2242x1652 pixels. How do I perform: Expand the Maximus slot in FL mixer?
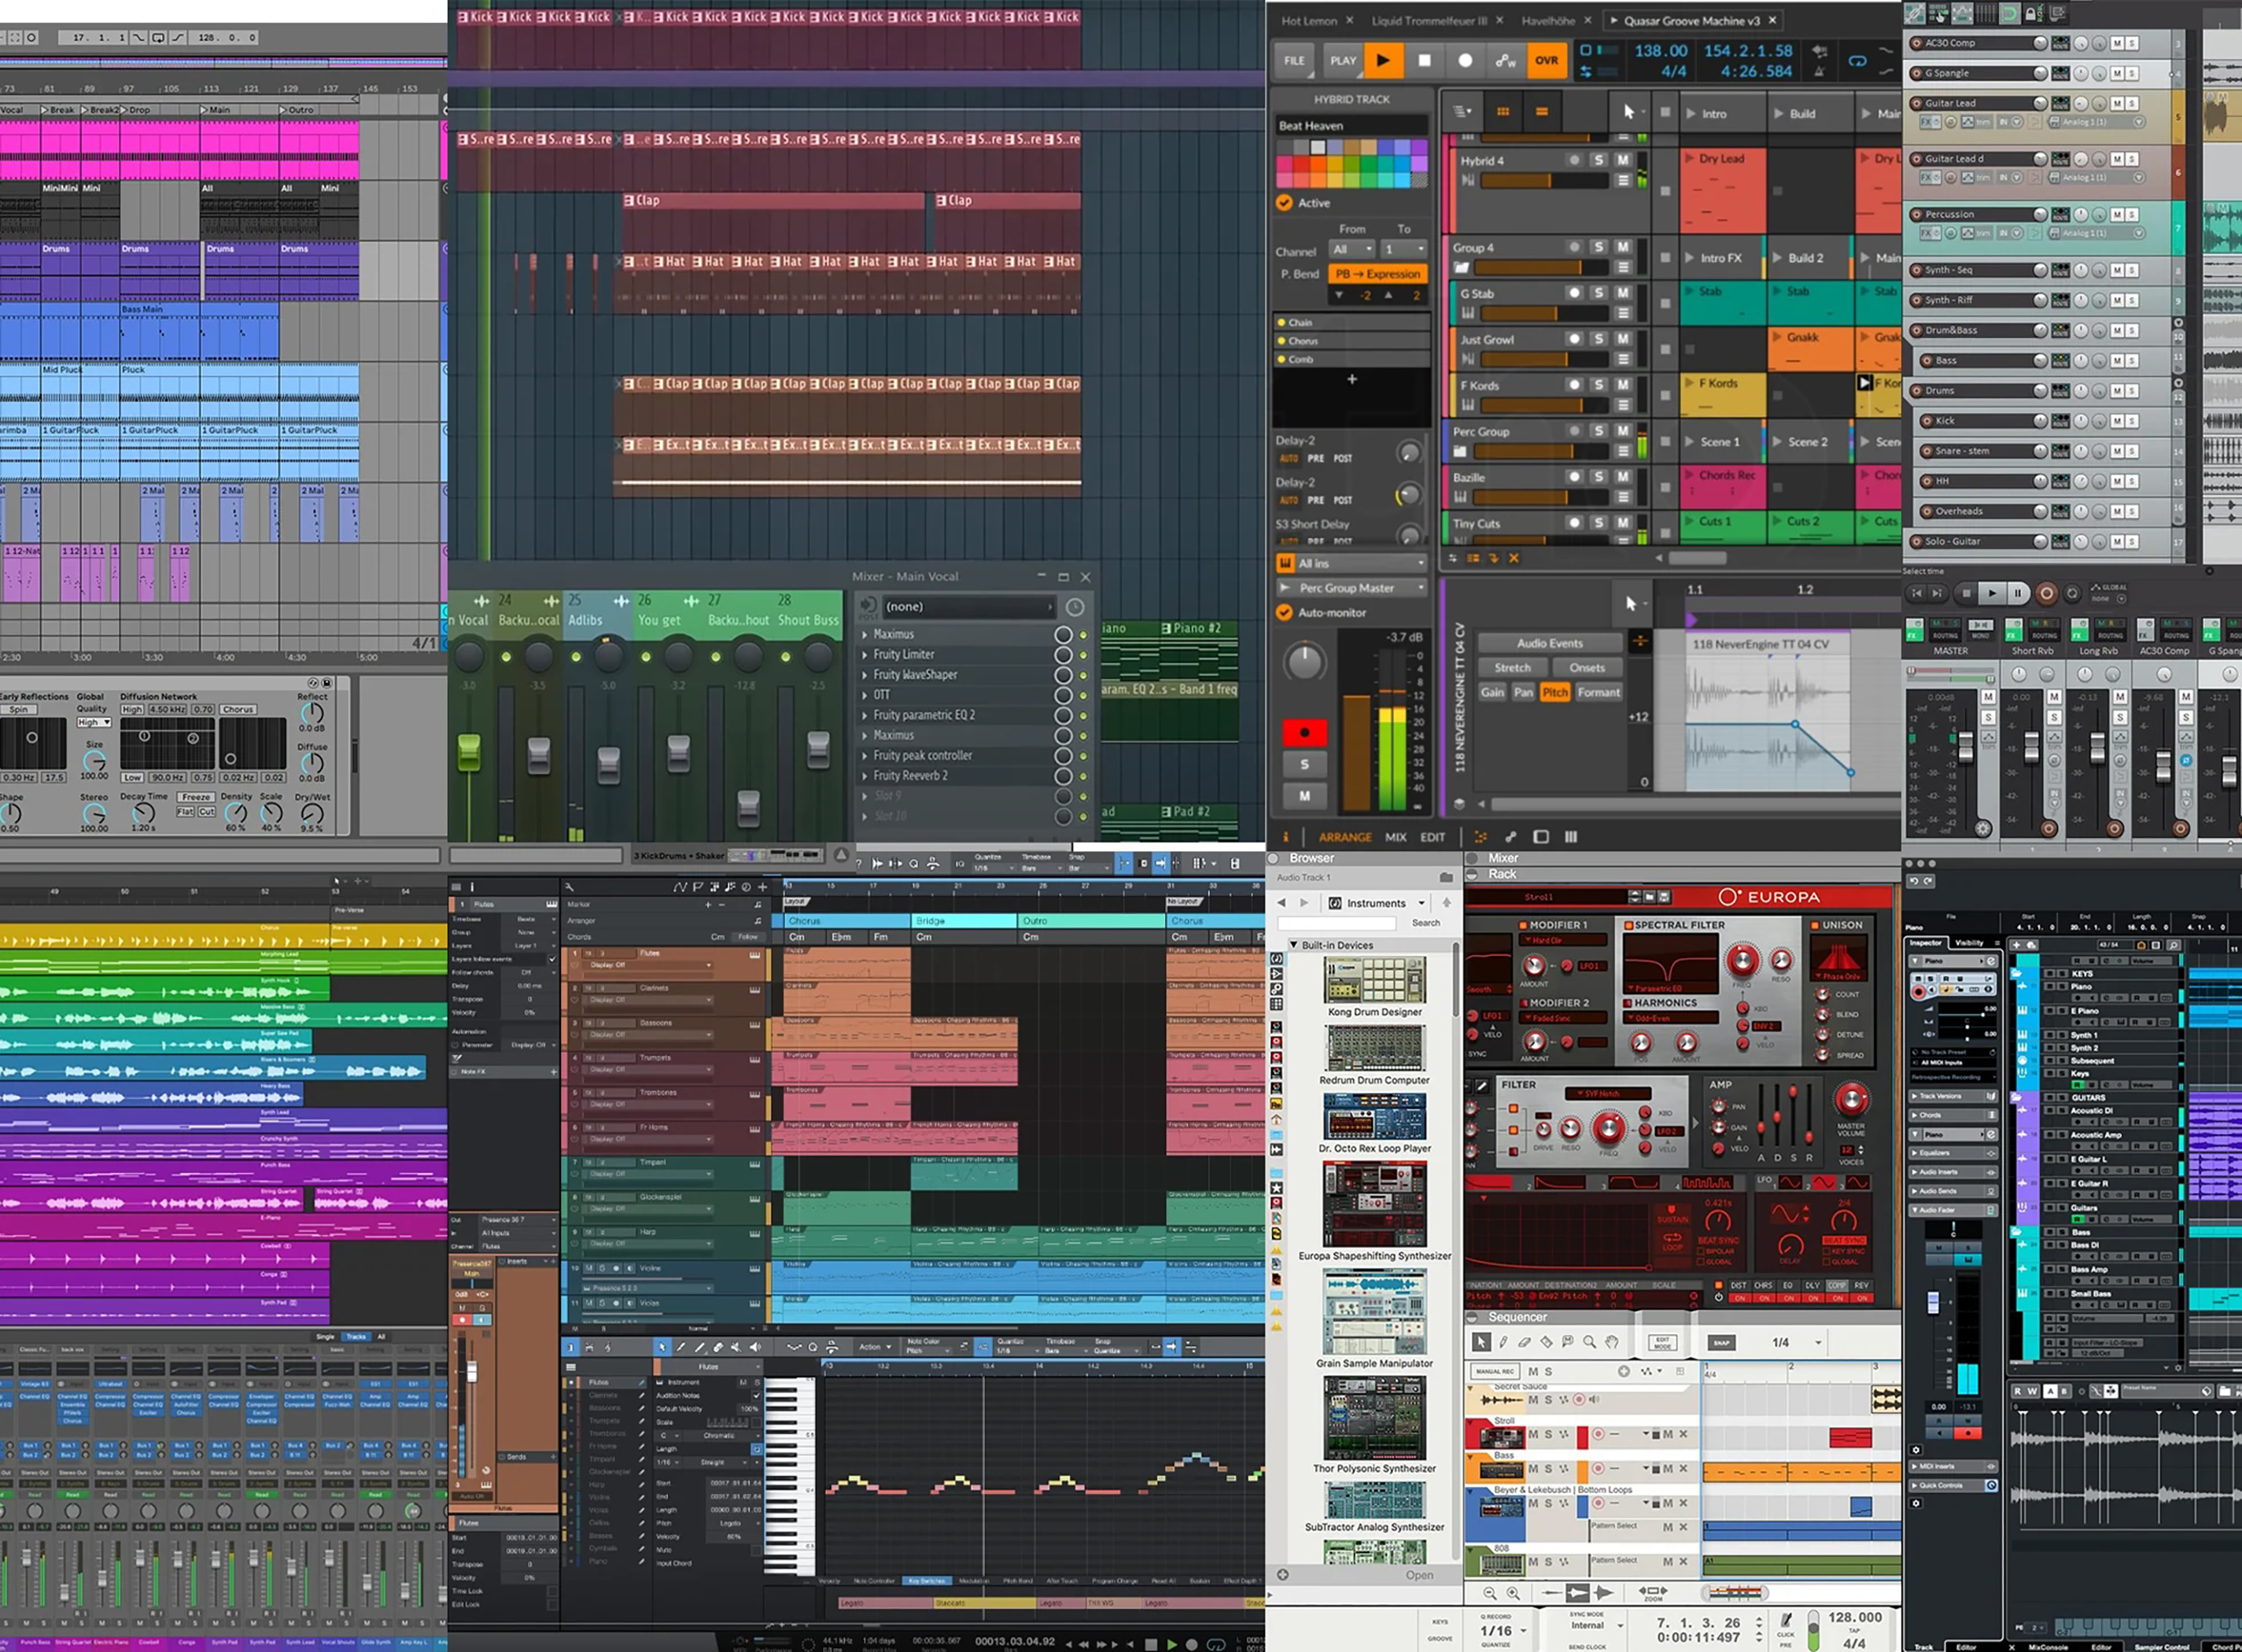[866, 634]
